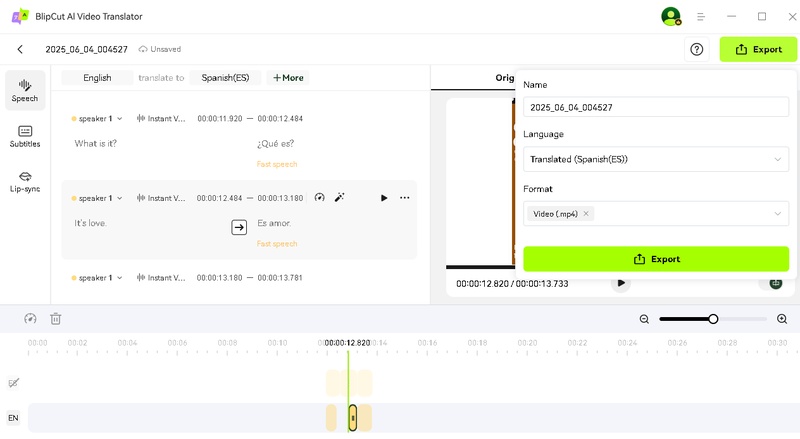This screenshot has height=439, width=800.
Task: Click the zoom in magnifier on timeline
Action: 782,319
